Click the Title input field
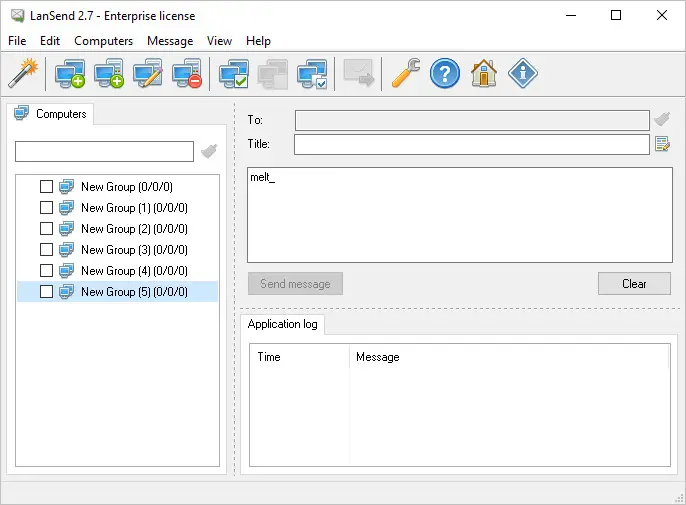This screenshot has height=505, width=686. click(472, 144)
